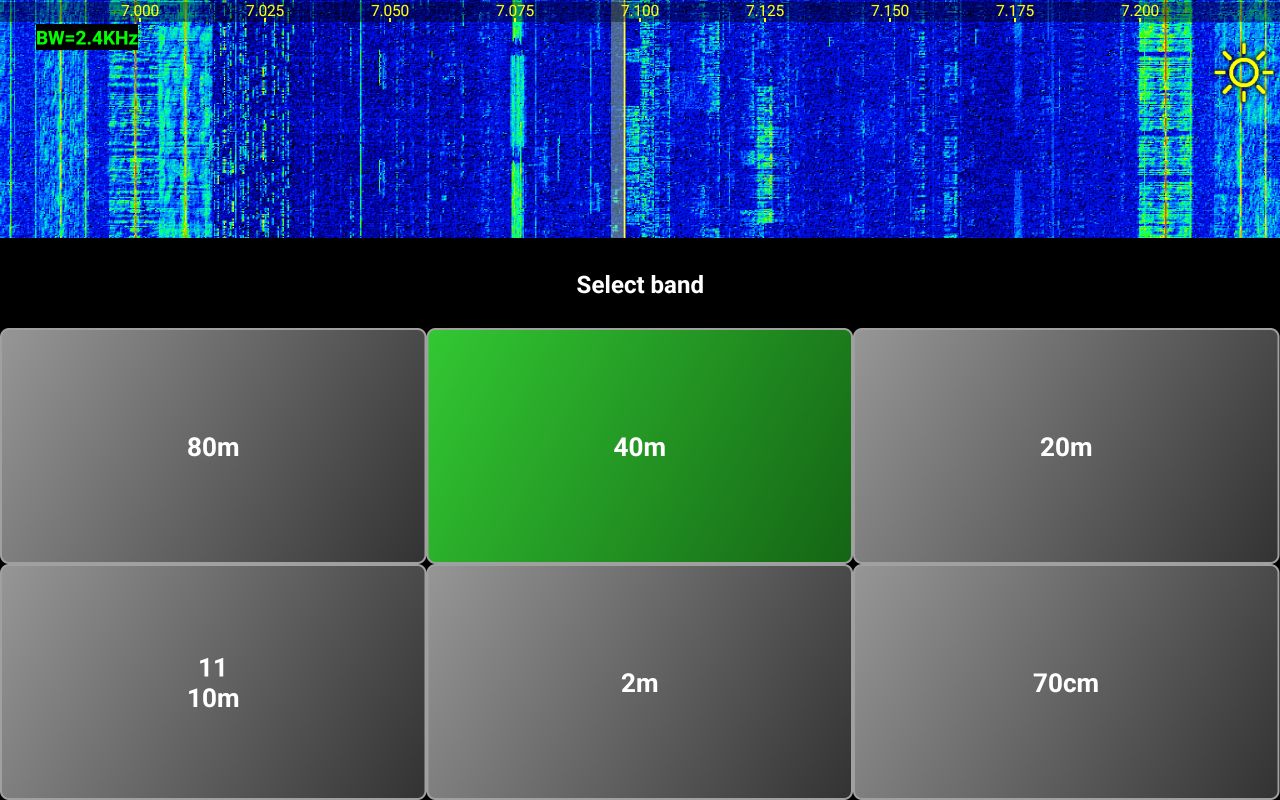Click the 7.000 frequency scale label
The image size is (1280, 800).
140,11
